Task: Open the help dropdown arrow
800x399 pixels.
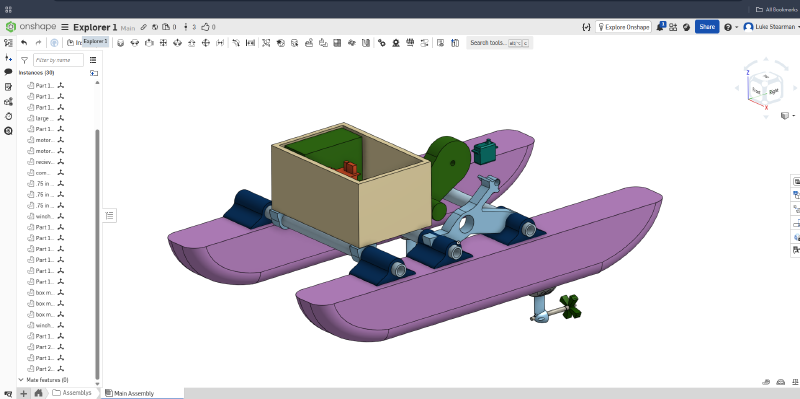Action: click(x=736, y=27)
